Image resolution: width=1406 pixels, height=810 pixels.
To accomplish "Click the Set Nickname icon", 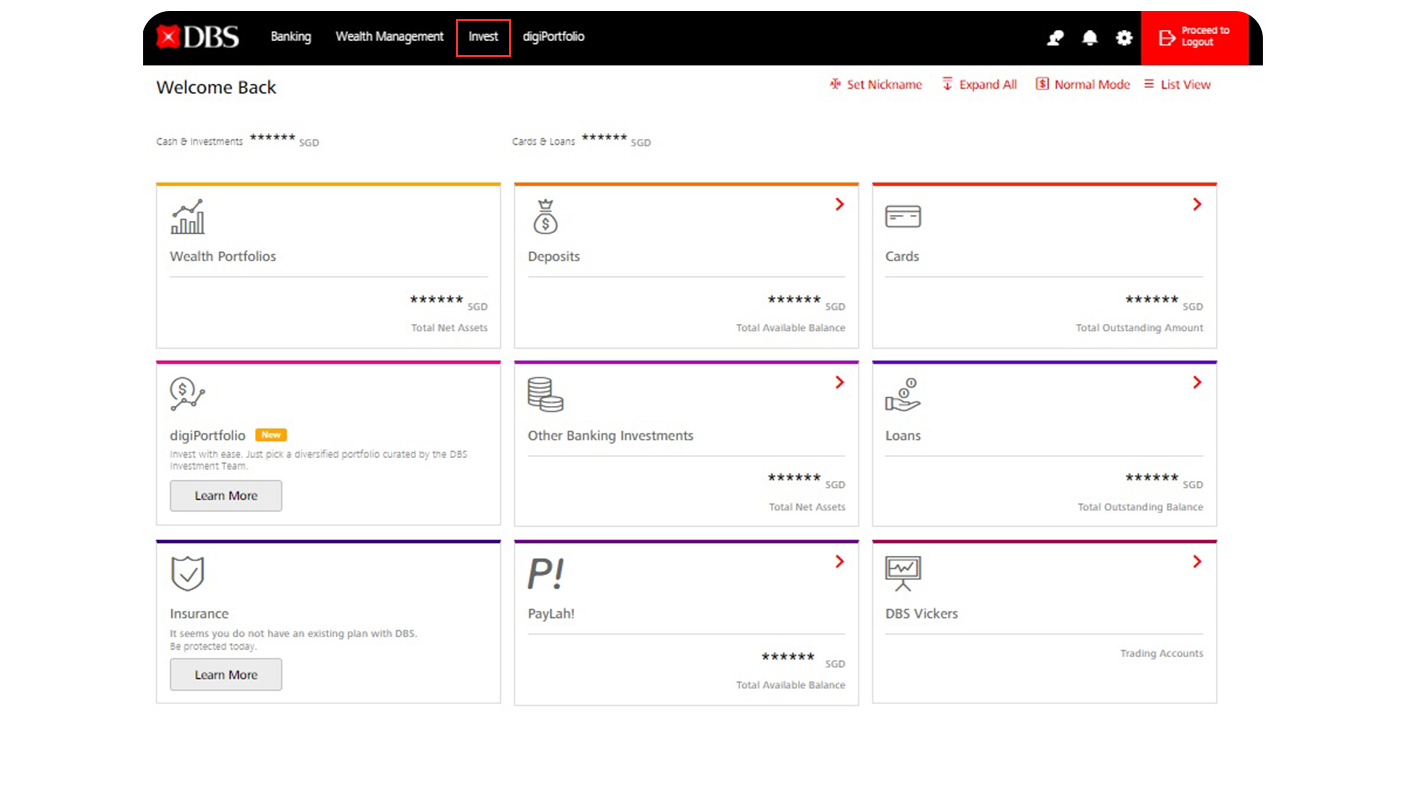I will coord(835,84).
